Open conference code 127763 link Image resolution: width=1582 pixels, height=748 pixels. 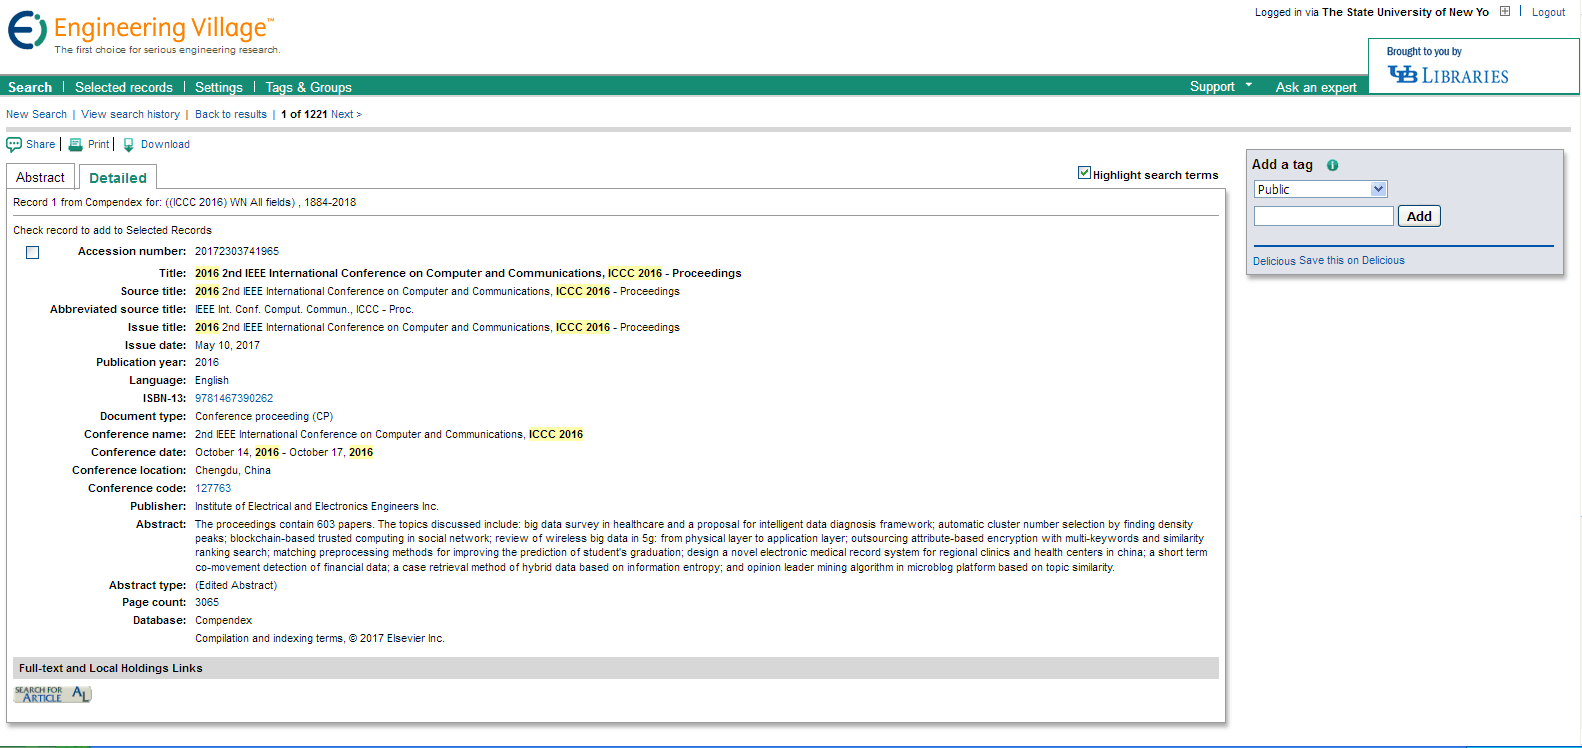213,489
